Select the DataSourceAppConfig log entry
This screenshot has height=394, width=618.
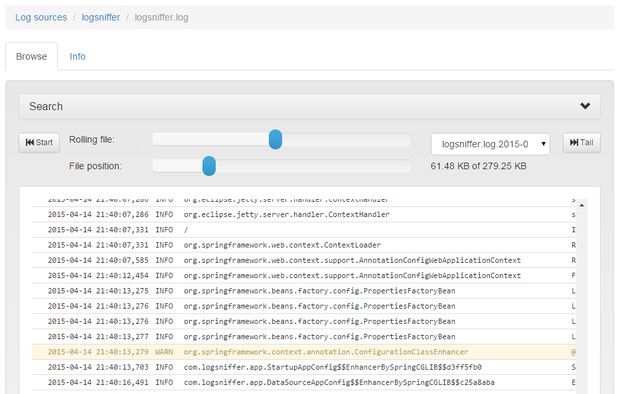pyautogui.click(x=304, y=383)
